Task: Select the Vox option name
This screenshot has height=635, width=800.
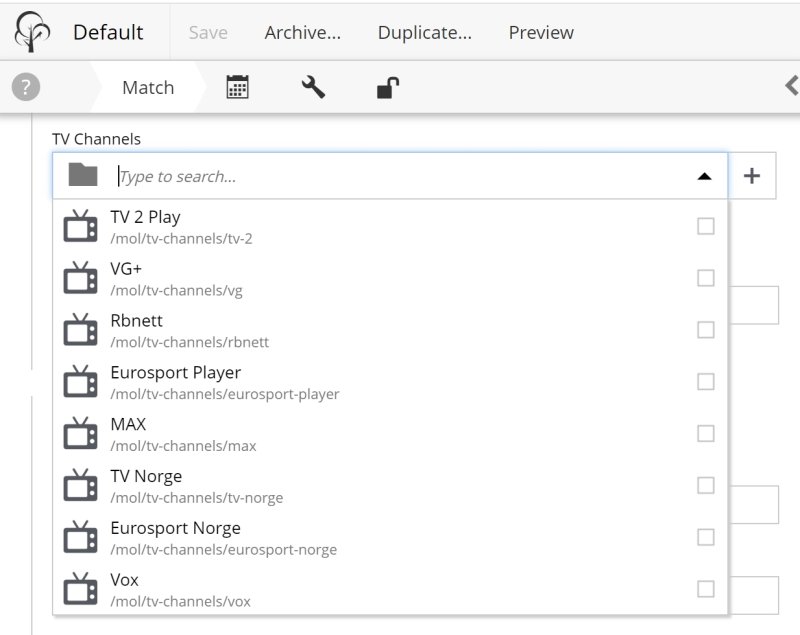Action: pos(124,579)
